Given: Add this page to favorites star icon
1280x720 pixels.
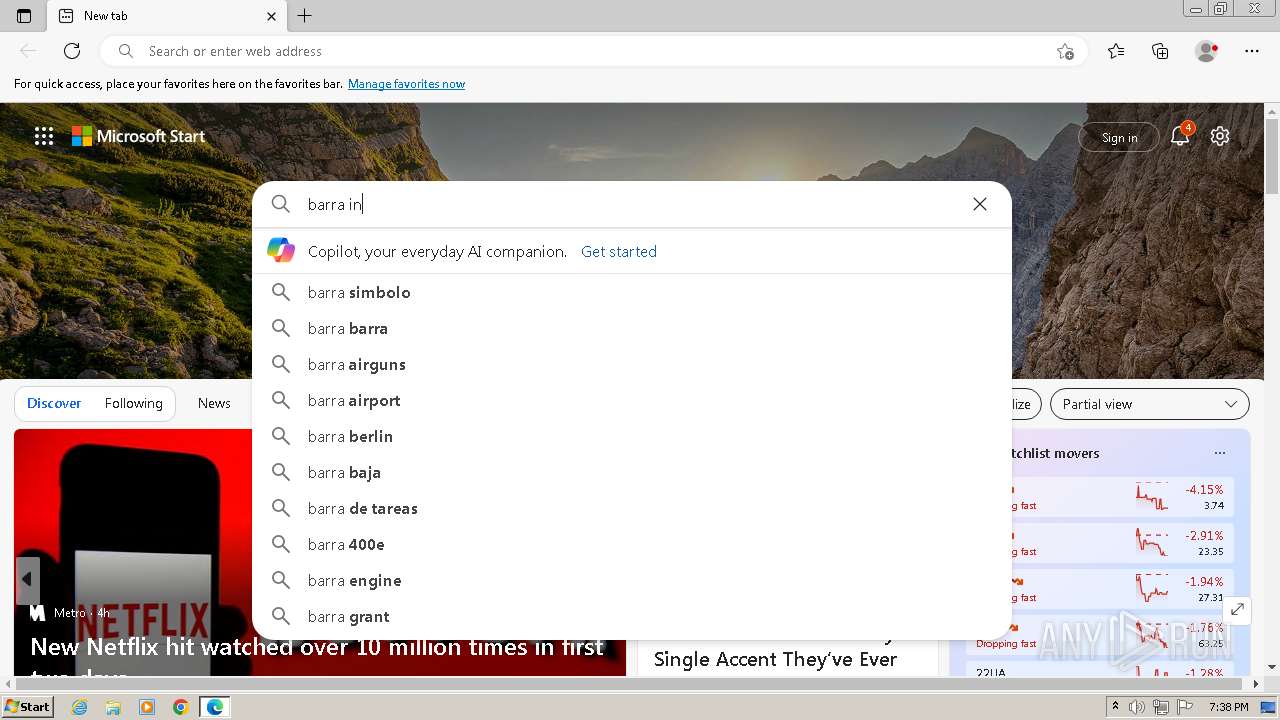Looking at the screenshot, I should [1065, 51].
